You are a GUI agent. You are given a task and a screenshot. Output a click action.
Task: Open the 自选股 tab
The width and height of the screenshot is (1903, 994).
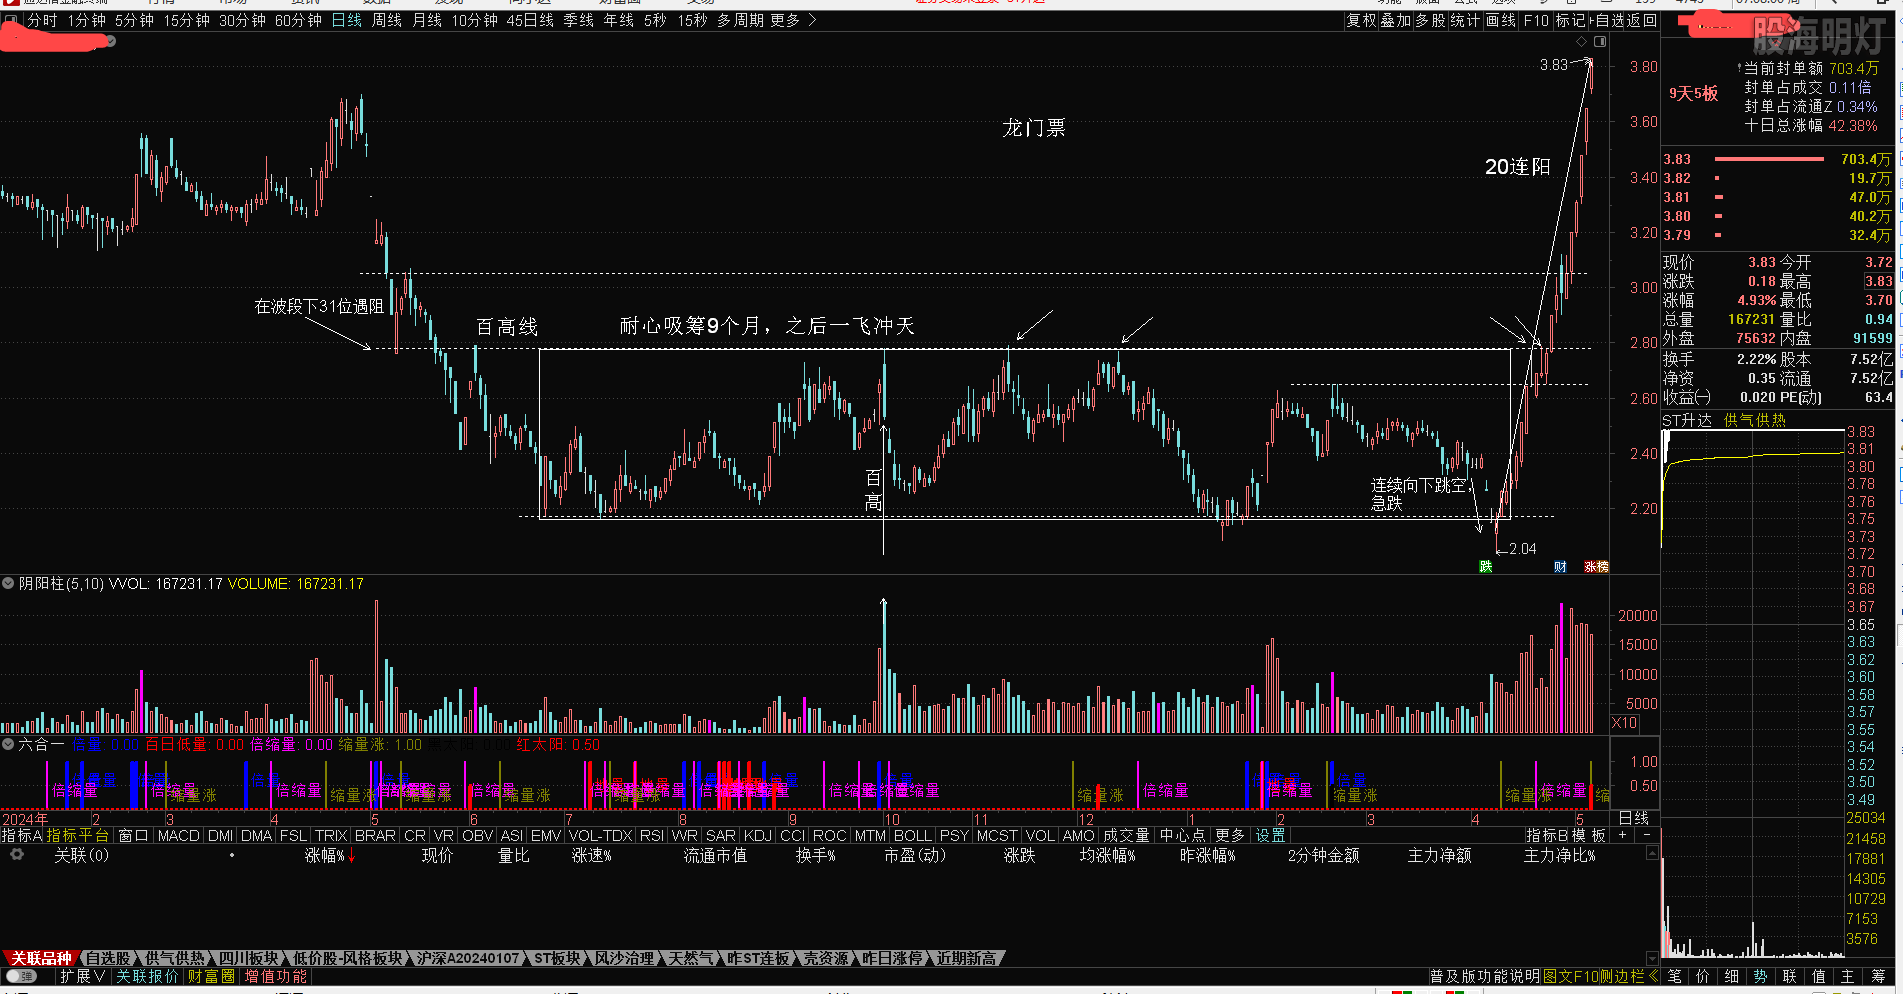pos(108,958)
